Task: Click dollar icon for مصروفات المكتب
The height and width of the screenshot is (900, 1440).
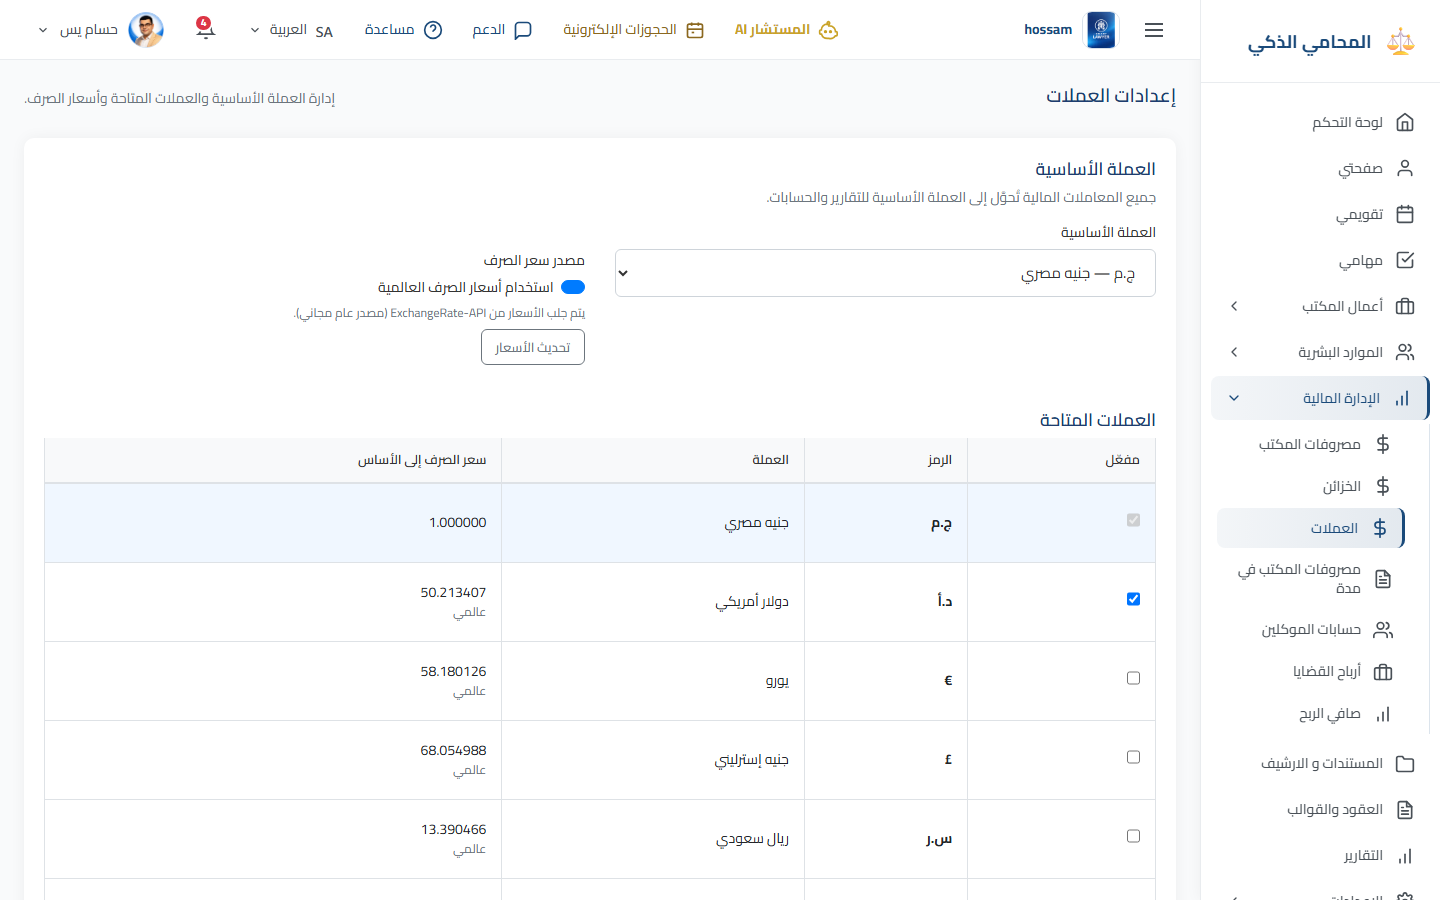Action: point(1383,444)
